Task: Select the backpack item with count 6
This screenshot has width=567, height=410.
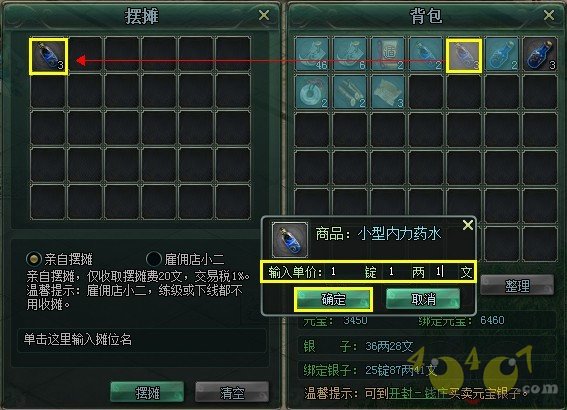Action: 350,55
